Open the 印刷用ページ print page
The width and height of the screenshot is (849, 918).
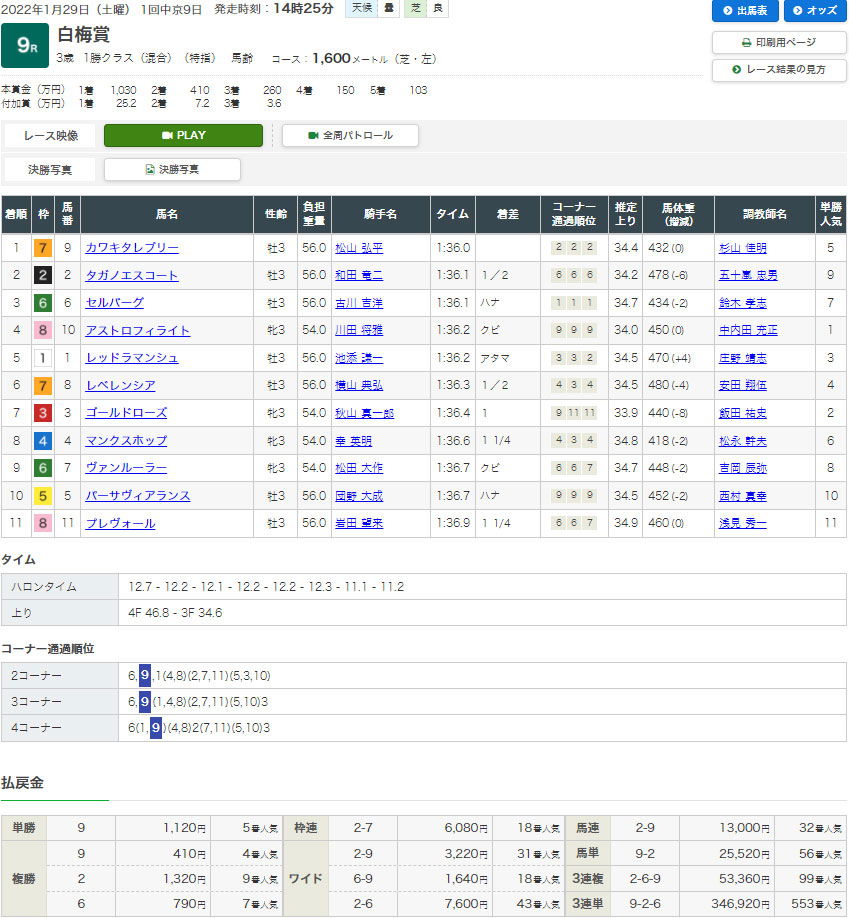click(778, 43)
